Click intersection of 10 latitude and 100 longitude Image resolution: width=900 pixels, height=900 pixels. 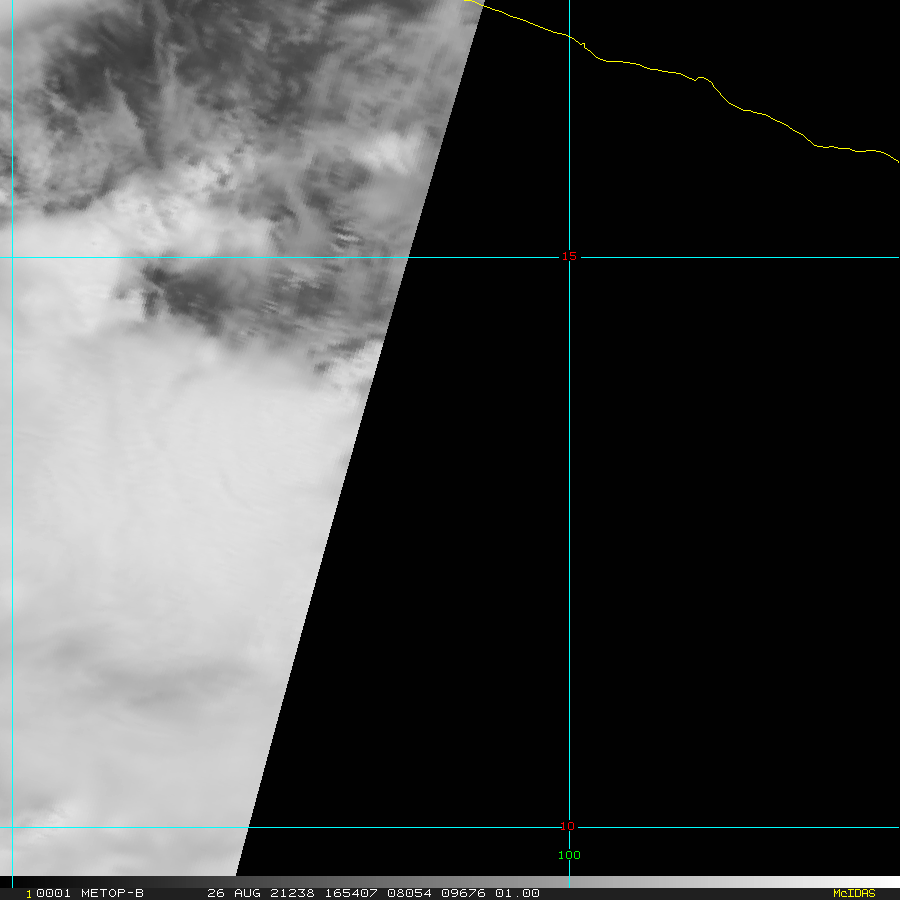pyautogui.click(x=569, y=827)
